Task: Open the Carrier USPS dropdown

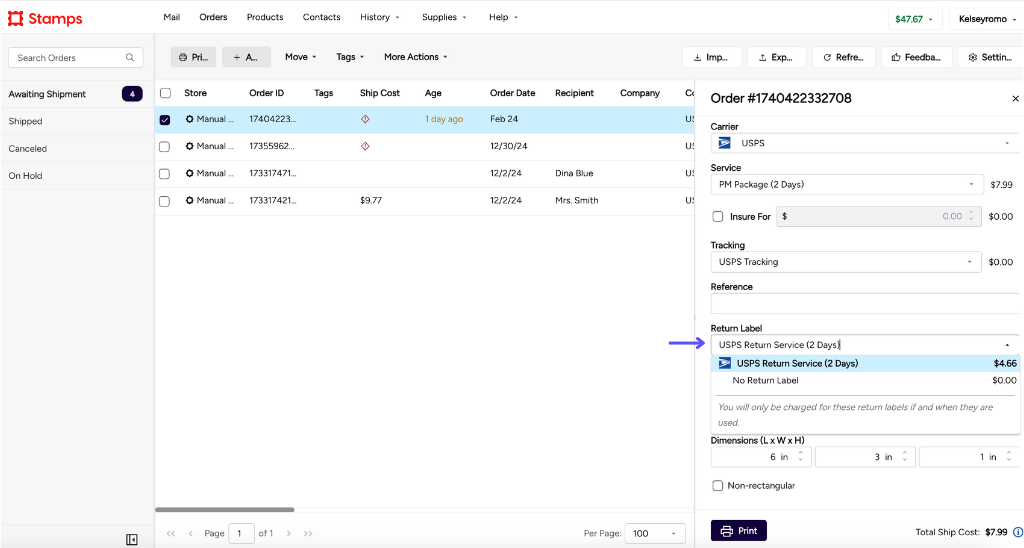Action: tap(865, 143)
